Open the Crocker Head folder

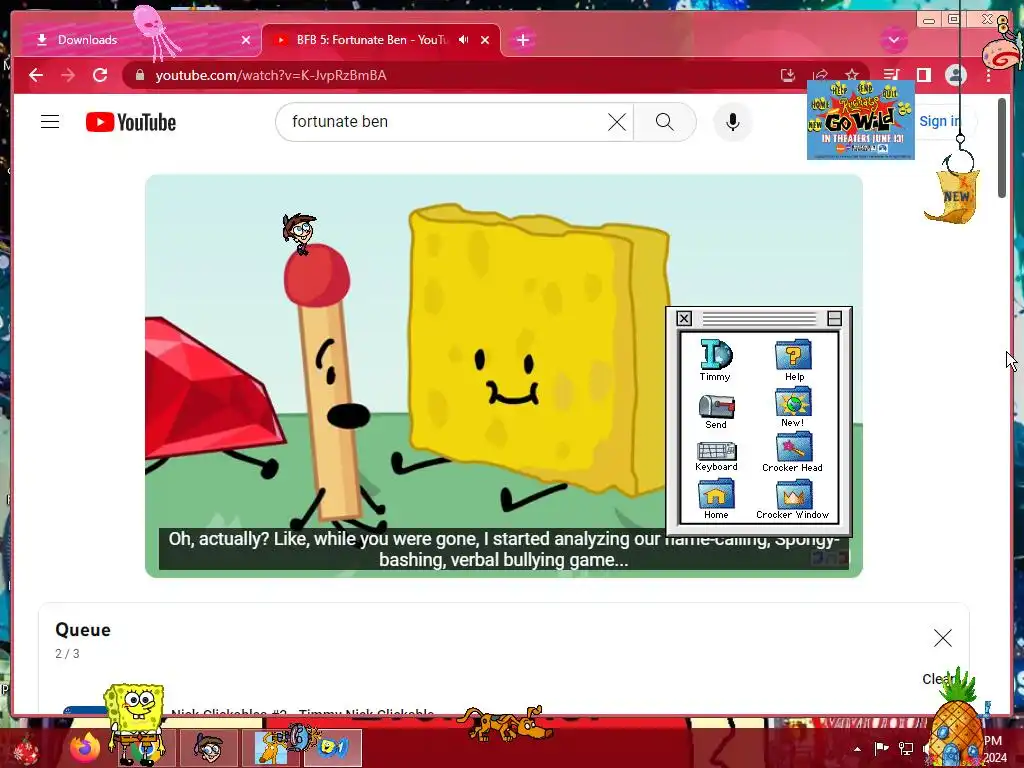793,453
